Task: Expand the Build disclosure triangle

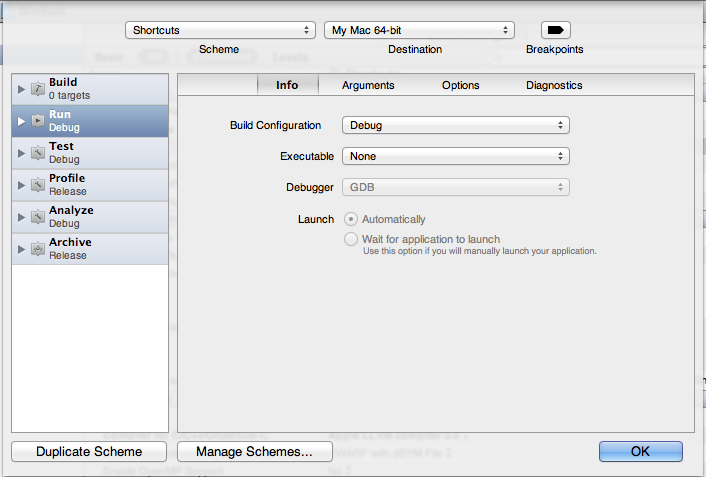Action: coord(21,89)
